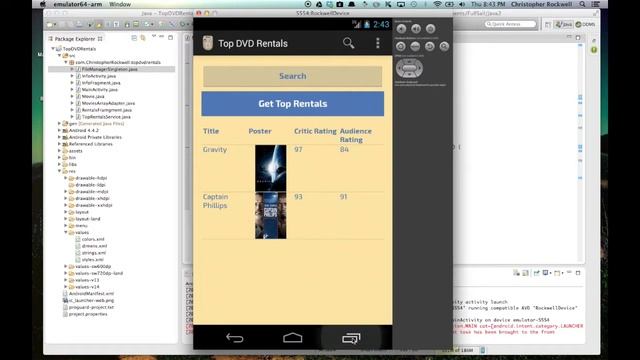Select colors.xml under values
Screen dimensions: 640x360
[93, 239]
